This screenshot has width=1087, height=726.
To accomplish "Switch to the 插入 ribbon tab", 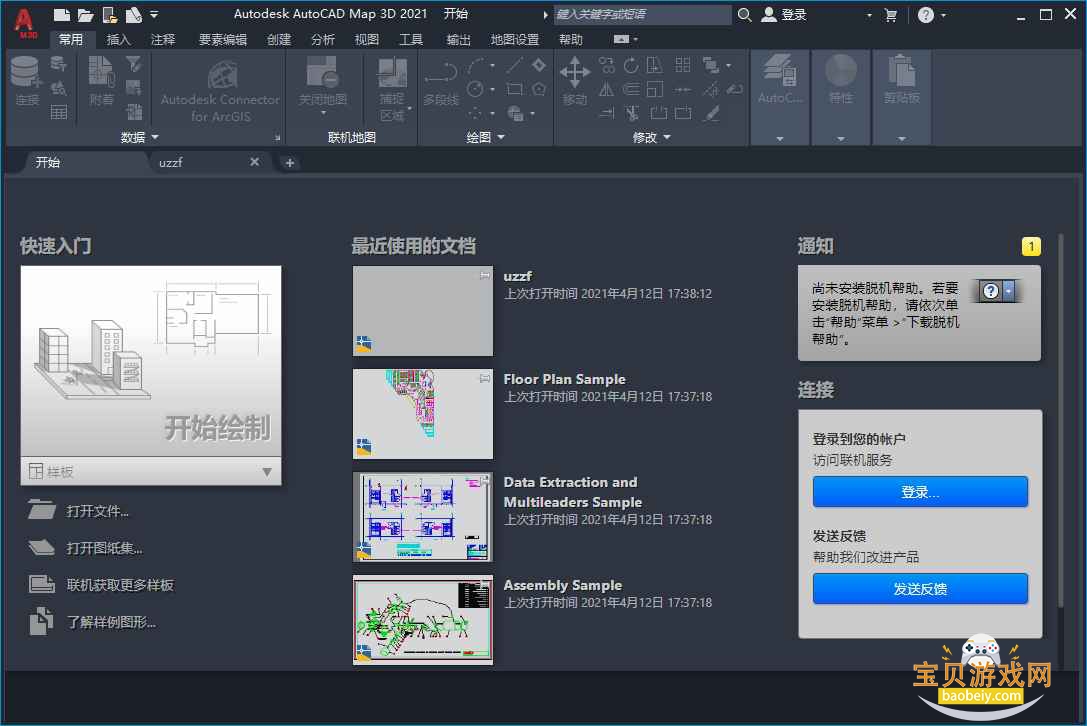I will coord(118,40).
